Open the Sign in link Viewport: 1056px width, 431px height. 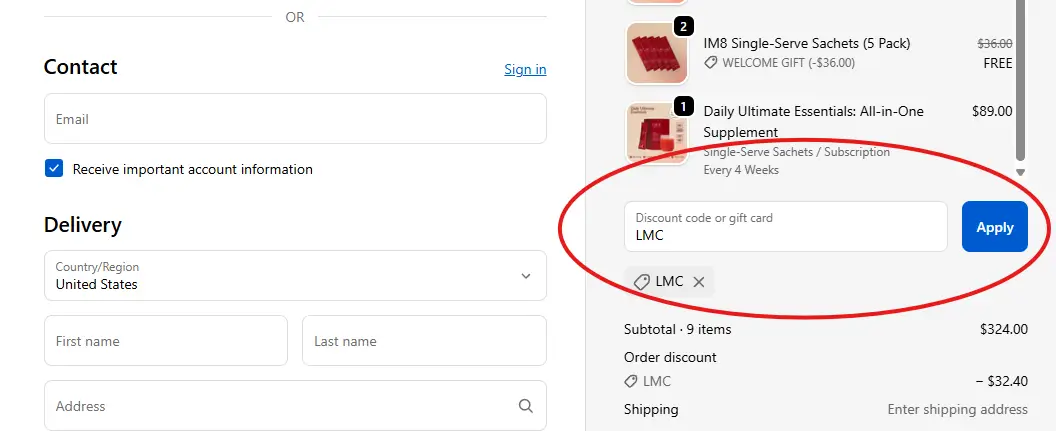pyautogui.click(x=525, y=69)
